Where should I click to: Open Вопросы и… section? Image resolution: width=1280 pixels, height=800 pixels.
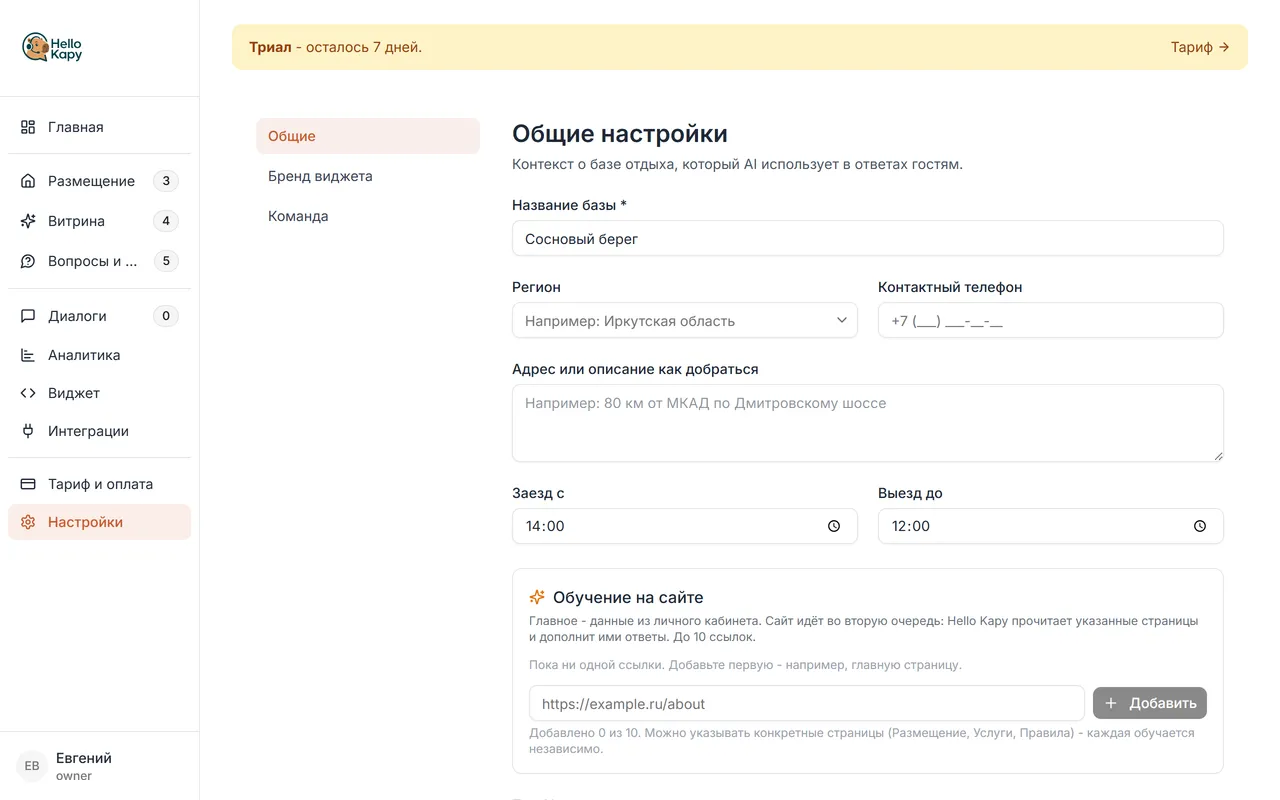click(99, 261)
